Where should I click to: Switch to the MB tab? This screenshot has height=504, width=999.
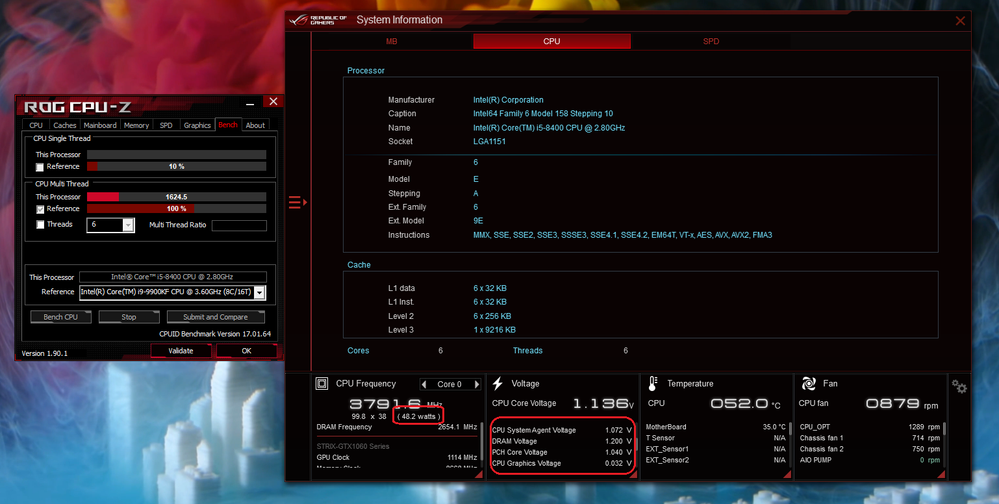[391, 41]
